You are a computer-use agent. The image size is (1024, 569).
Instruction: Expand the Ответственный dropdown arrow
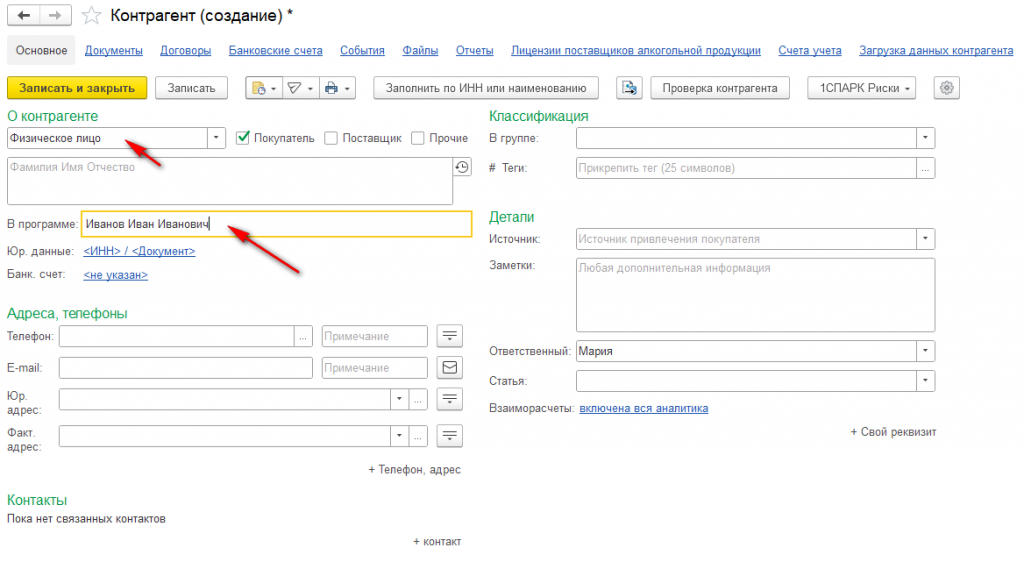pos(925,351)
